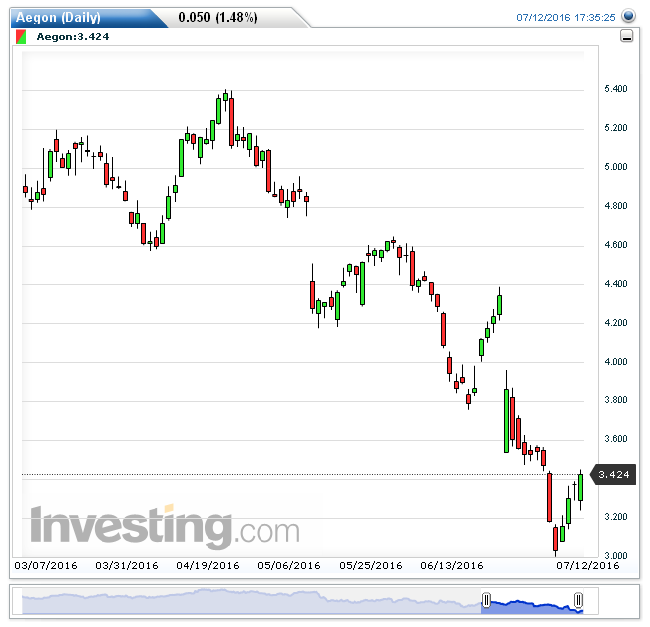Screen dimensions: 650x627
Task: Click the 05/25/2016 date label
Action: (x=371, y=566)
